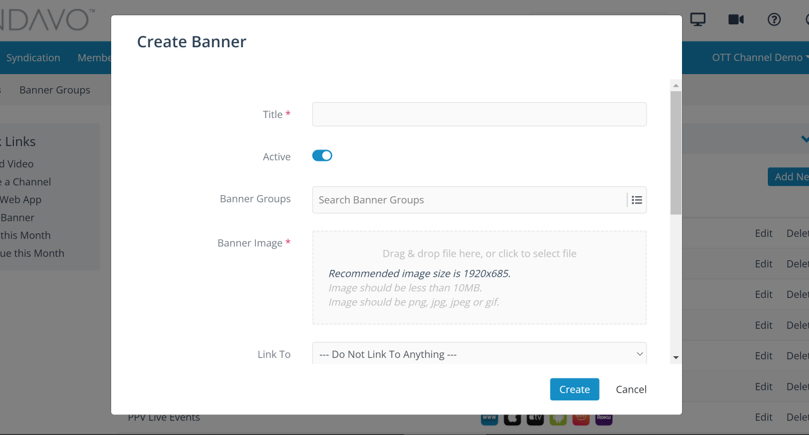Open the banner groups list icon

[x=637, y=200]
